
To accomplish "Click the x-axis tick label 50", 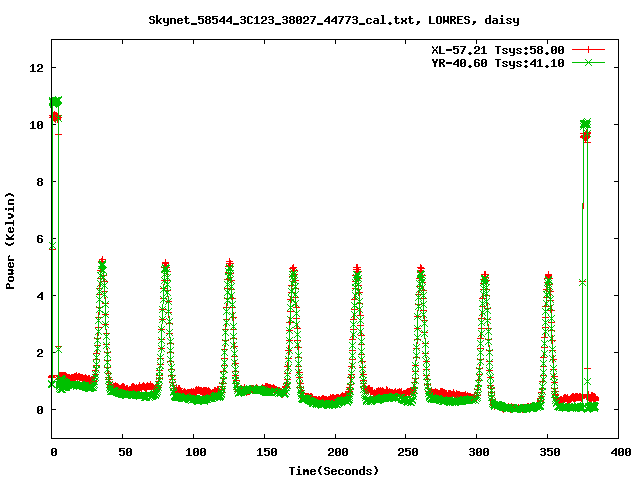I will click(125, 452).
